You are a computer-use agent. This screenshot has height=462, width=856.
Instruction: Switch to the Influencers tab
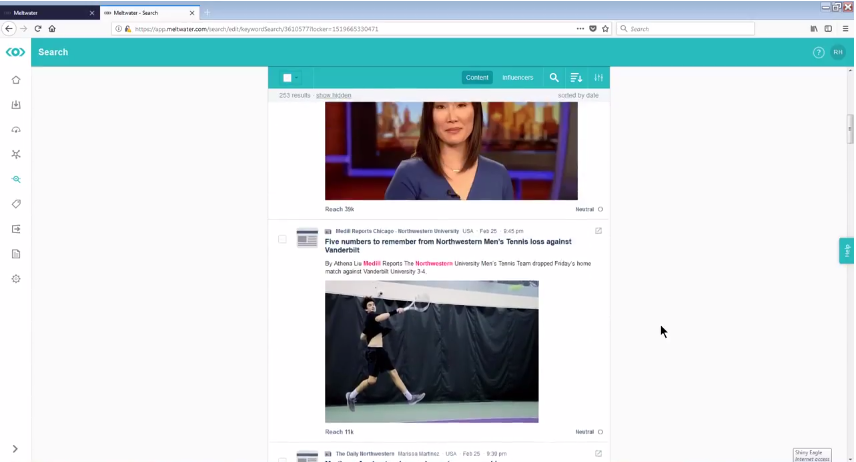pyautogui.click(x=517, y=78)
